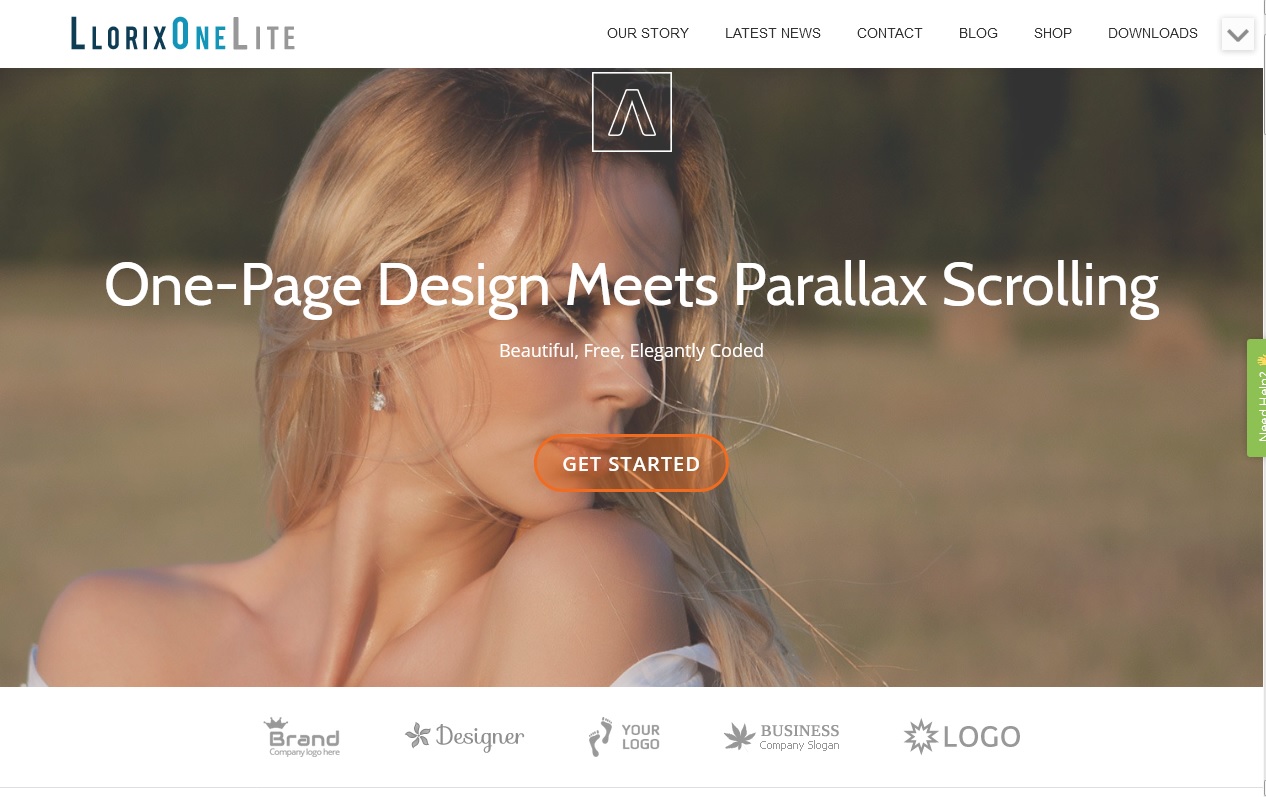Click the Business Company Slogan leaf logo
The image size is (1266, 797).
click(782, 737)
